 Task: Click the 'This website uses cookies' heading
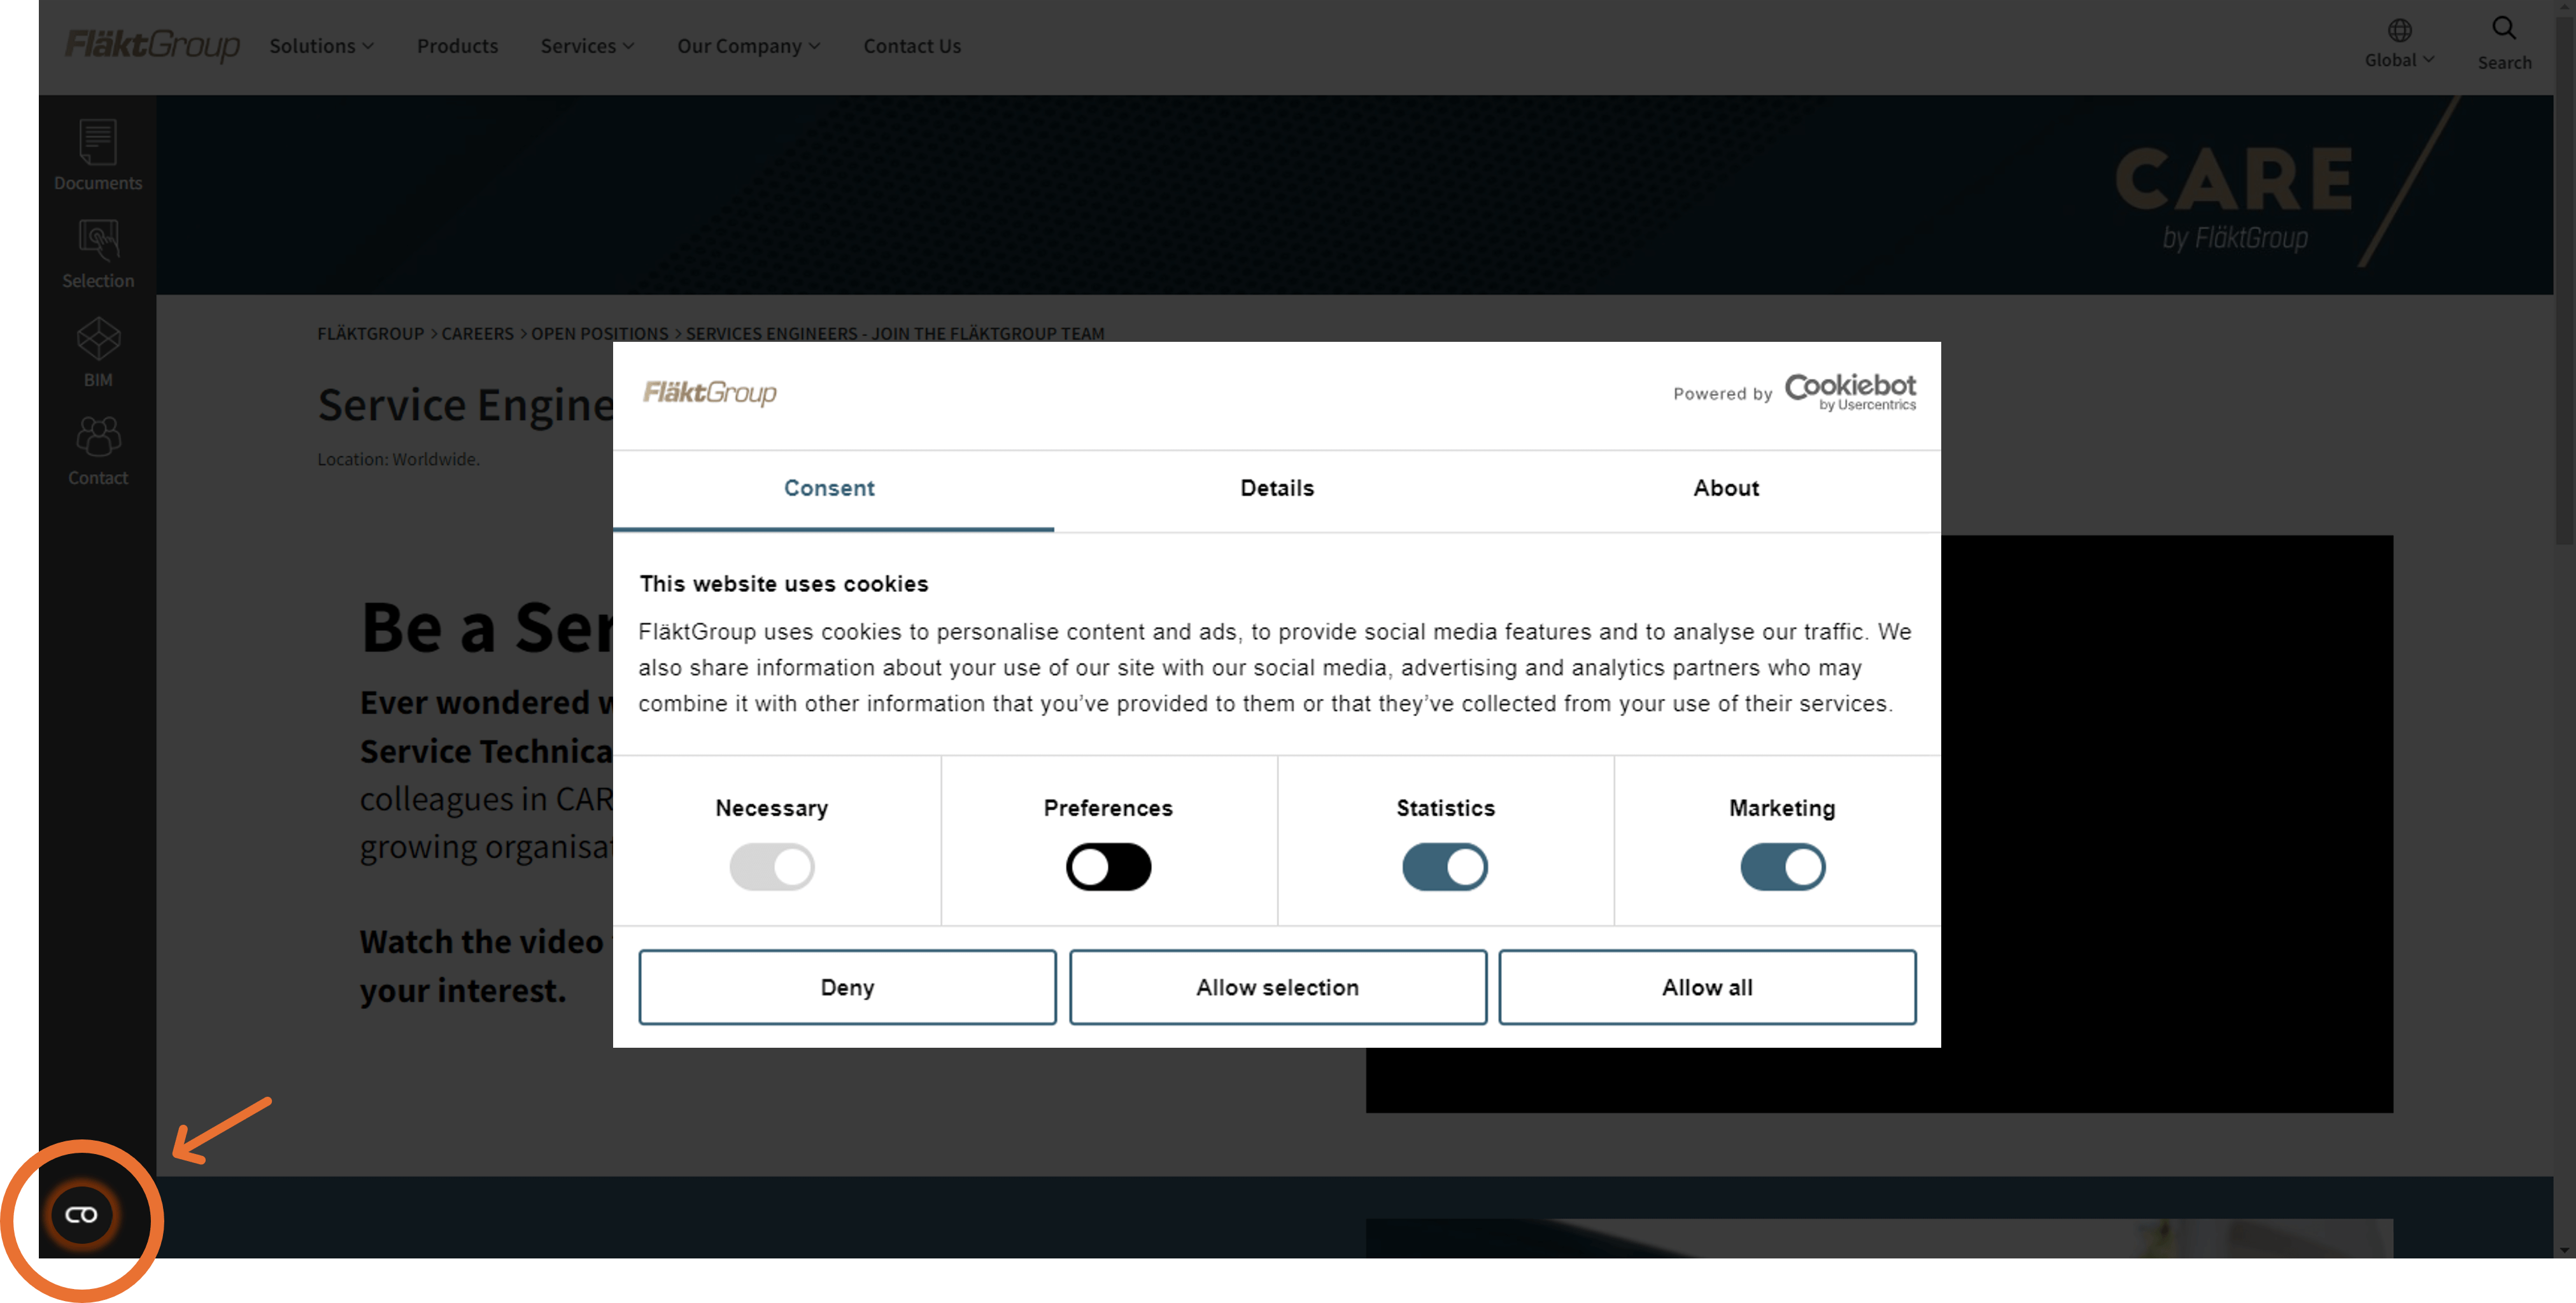click(783, 584)
